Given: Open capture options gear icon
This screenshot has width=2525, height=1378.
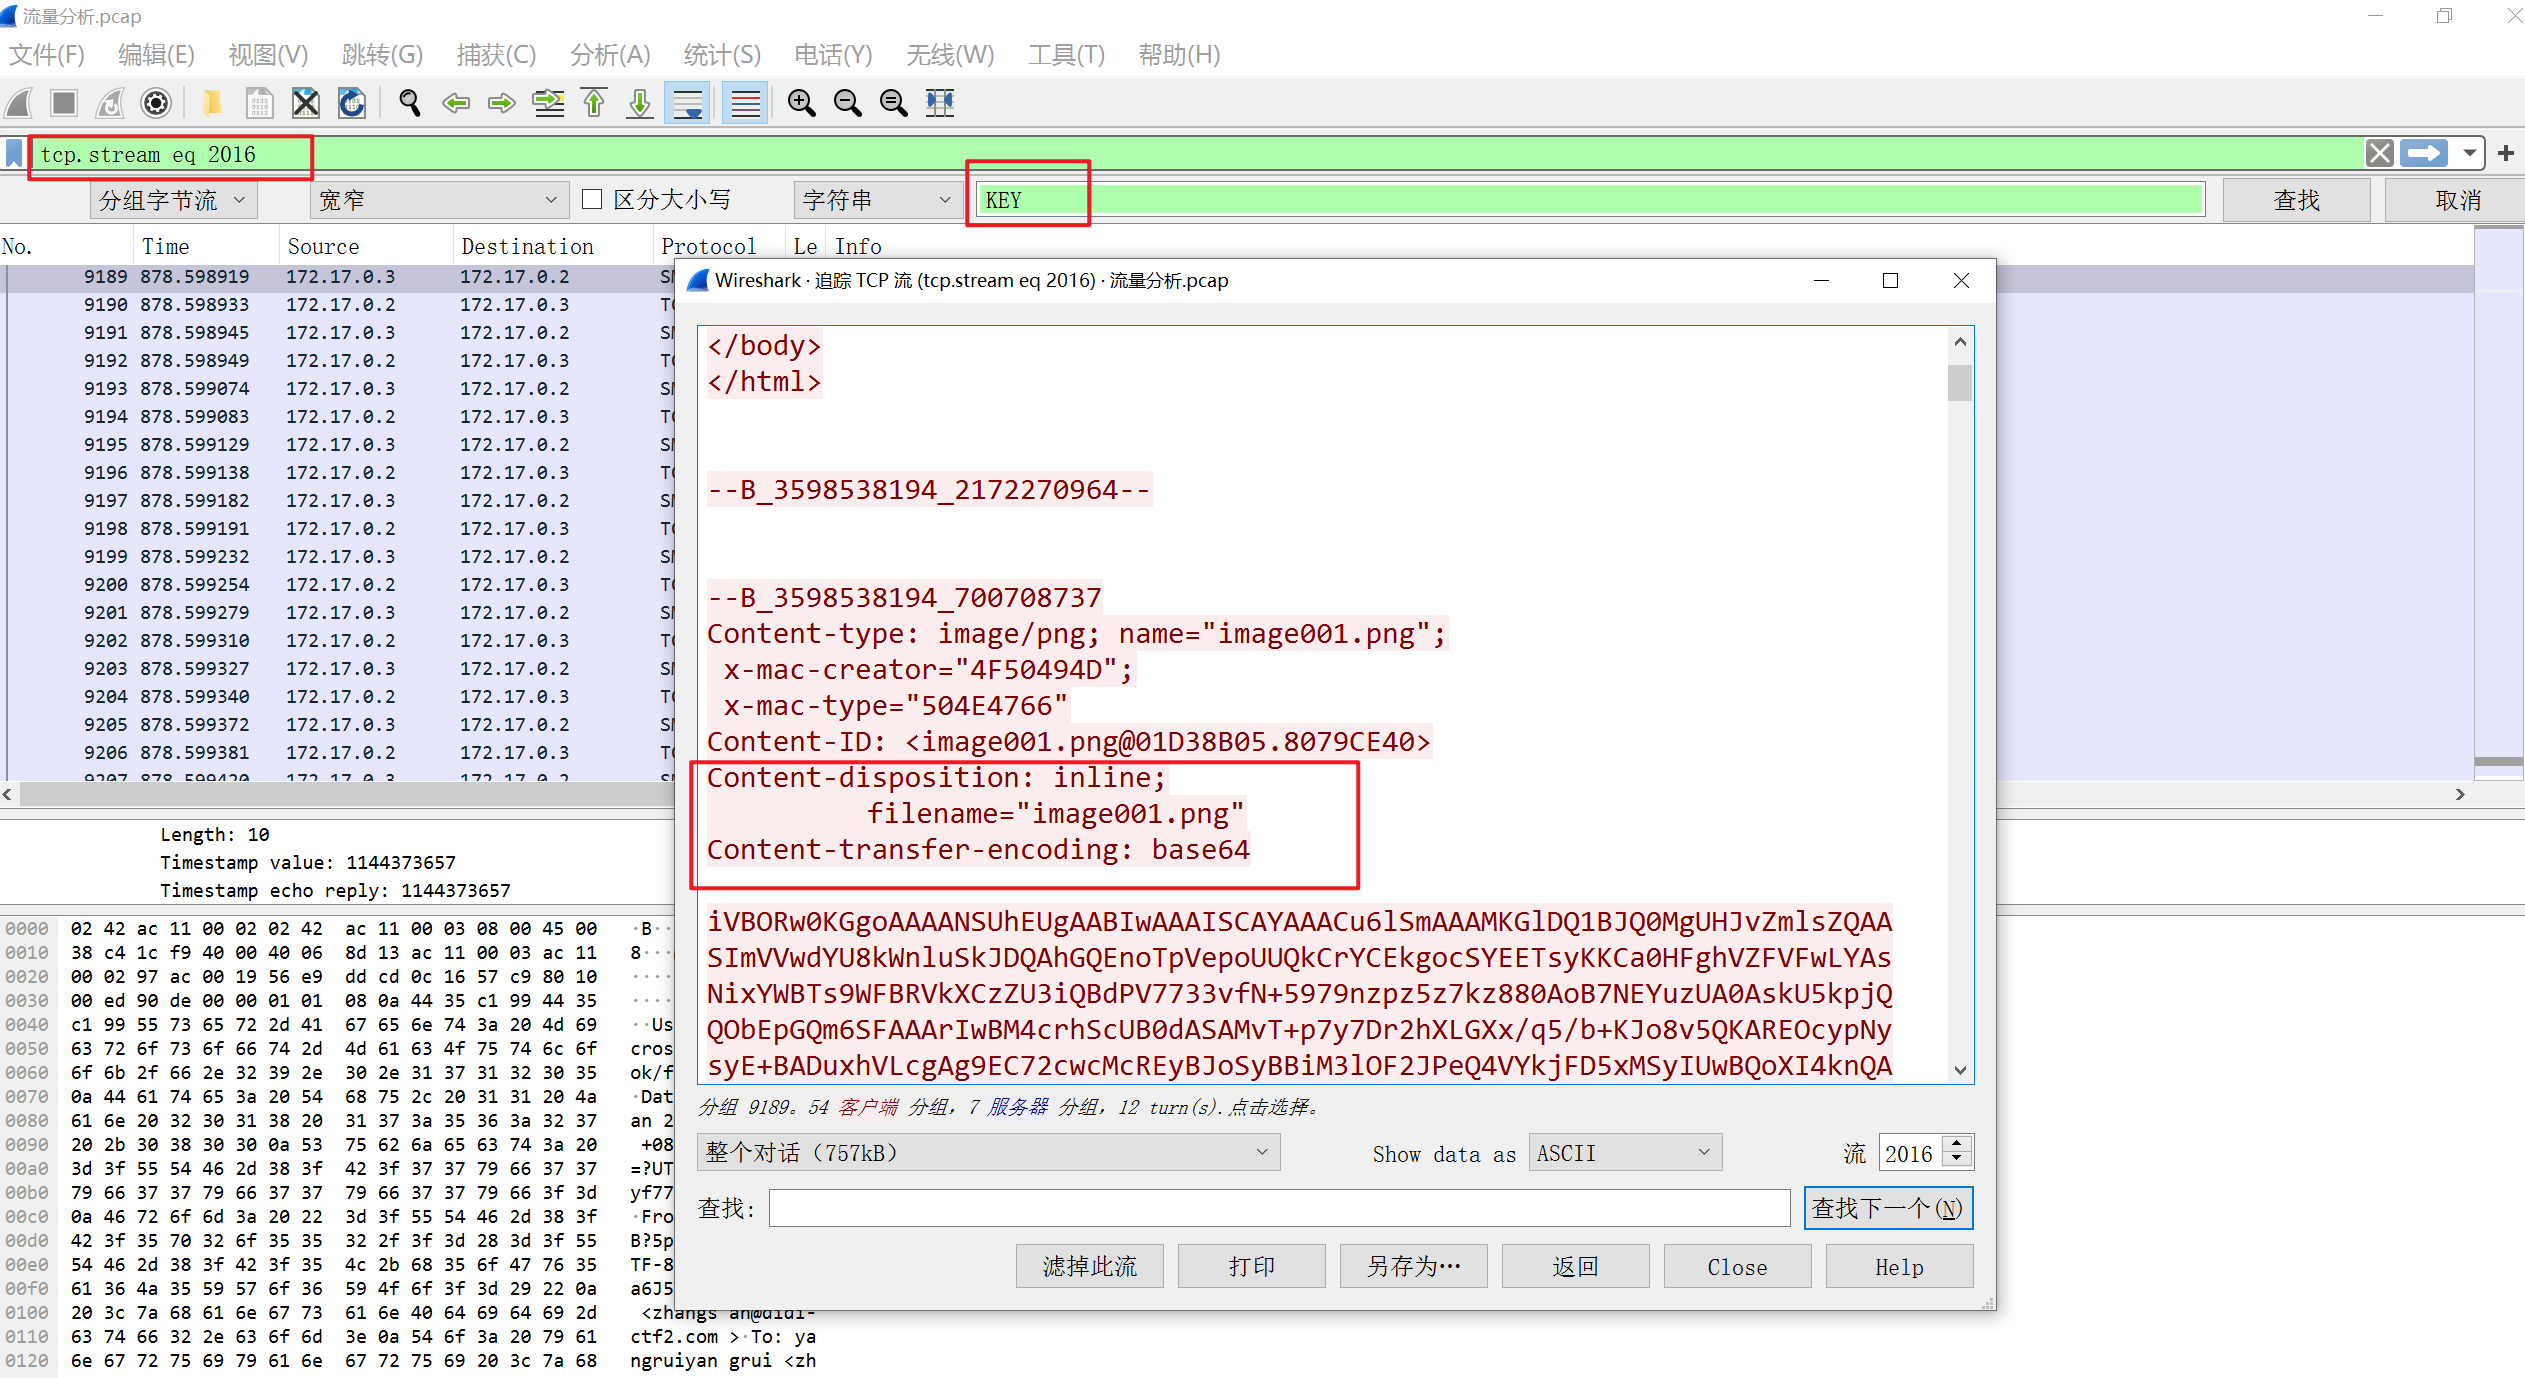Looking at the screenshot, I should pos(156,103).
